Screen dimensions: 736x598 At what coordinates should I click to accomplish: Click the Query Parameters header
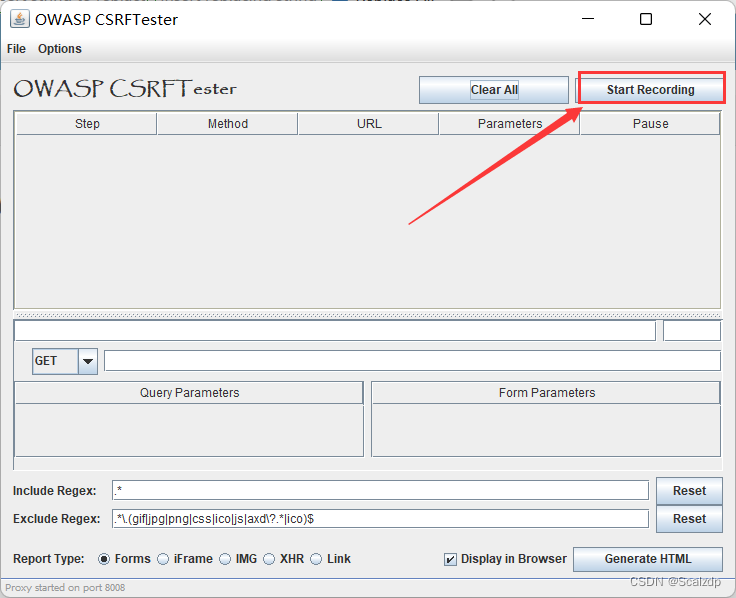(x=189, y=392)
